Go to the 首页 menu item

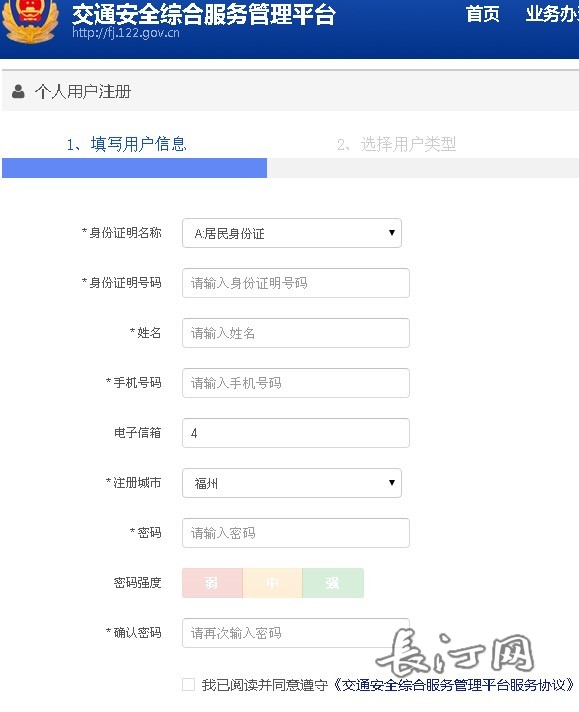tap(482, 14)
